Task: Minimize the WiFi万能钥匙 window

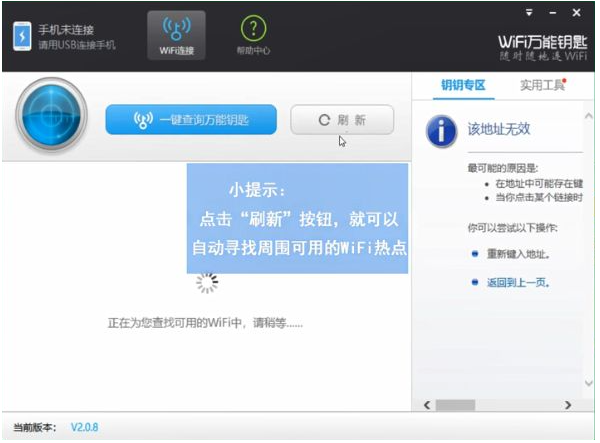Action: (553, 13)
